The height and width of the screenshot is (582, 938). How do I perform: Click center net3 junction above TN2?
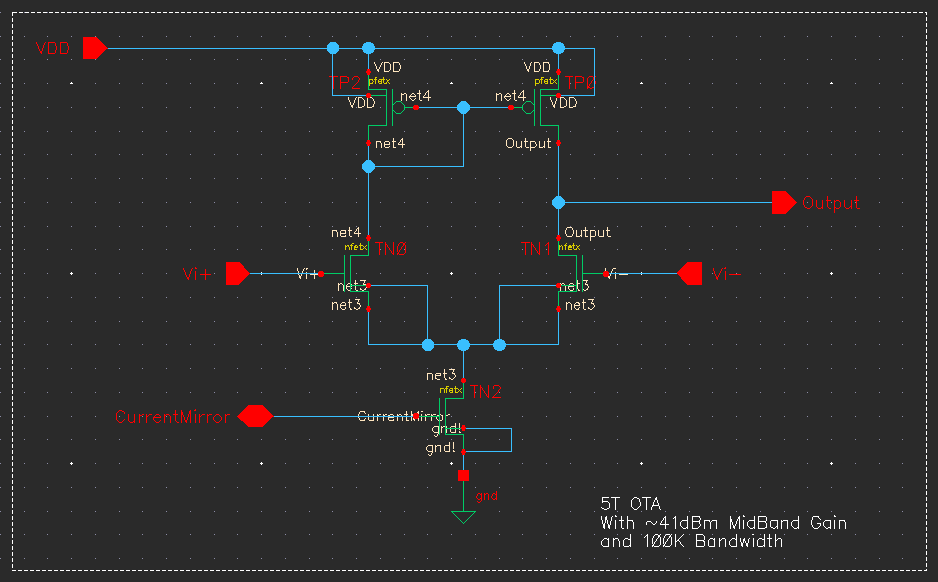point(463,345)
